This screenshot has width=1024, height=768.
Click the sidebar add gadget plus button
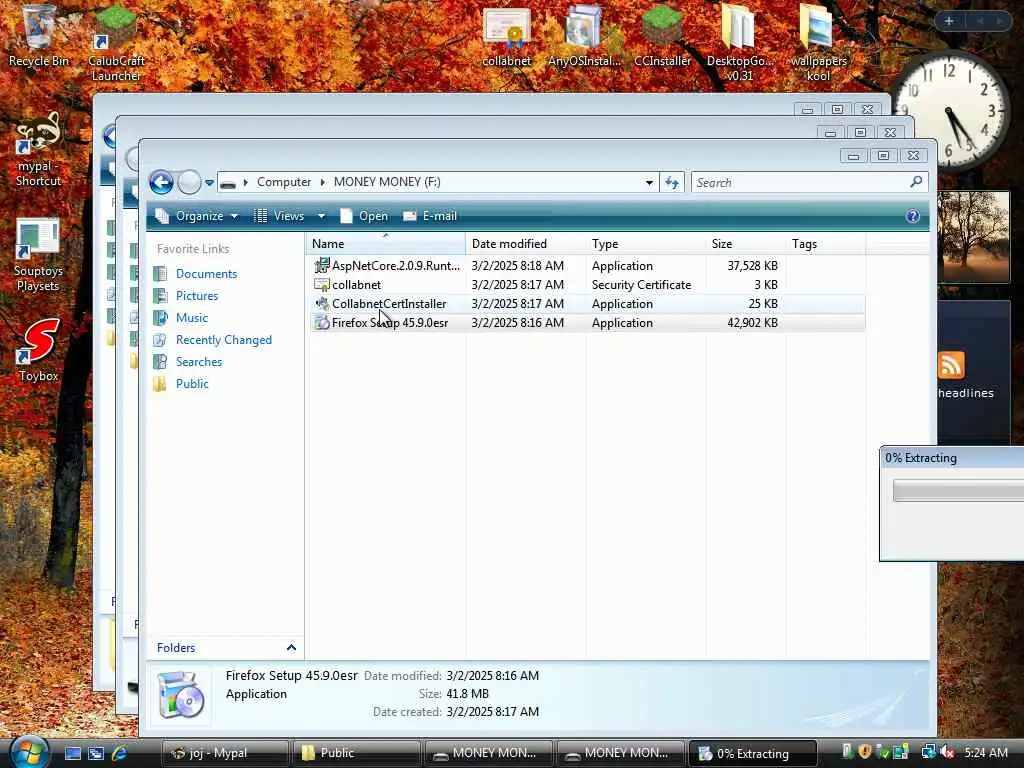point(949,22)
